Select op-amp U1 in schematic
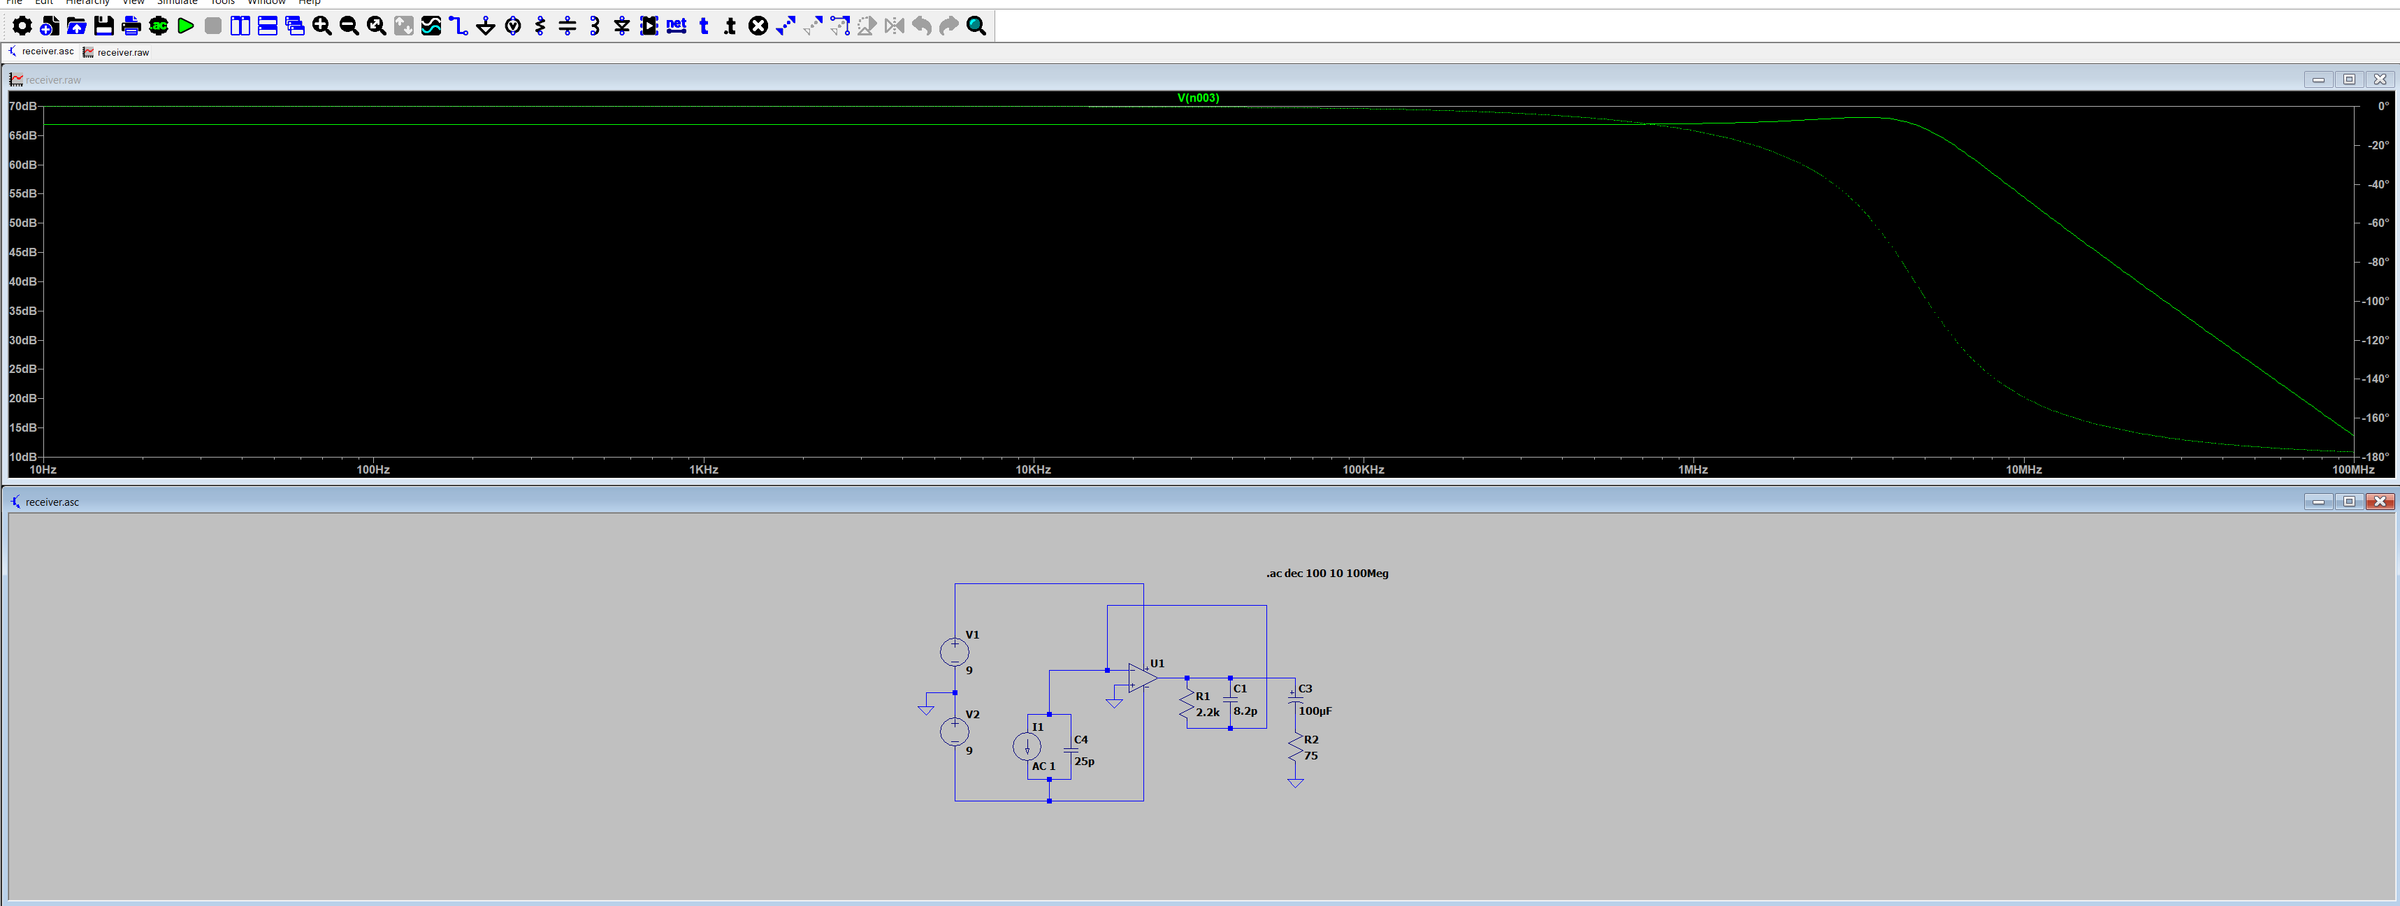Screen dimensions: 2400x906 pos(1141,678)
